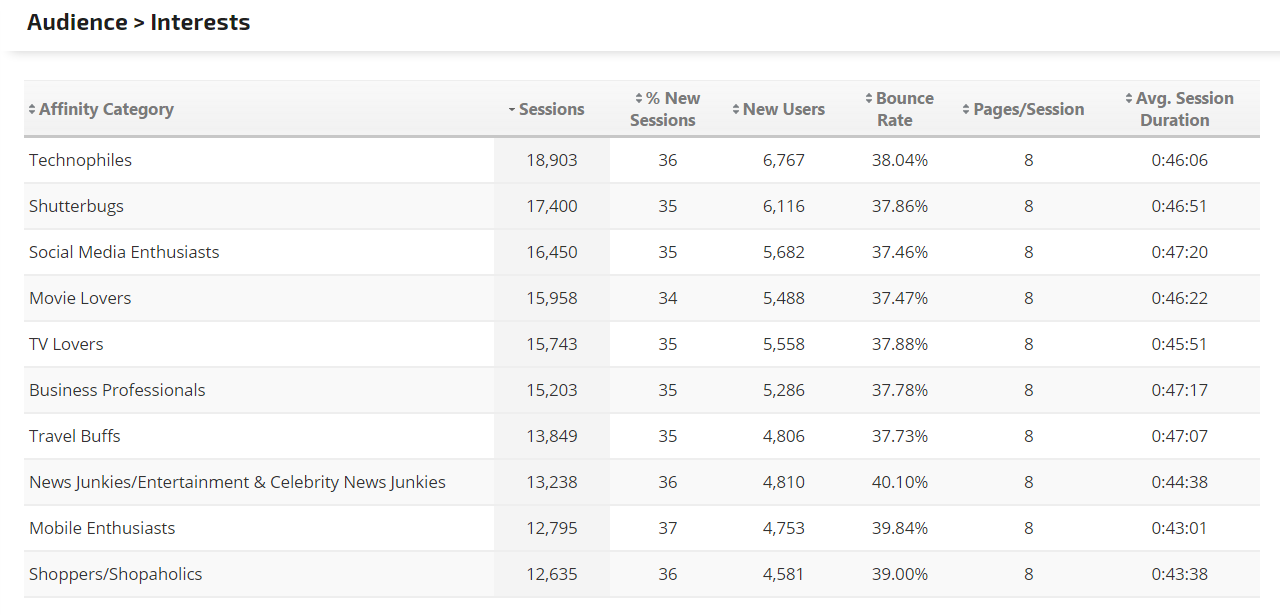The height and width of the screenshot is (615, 1280).
Task: Click Travel Buffs category name
Action: tap(75, 436)
